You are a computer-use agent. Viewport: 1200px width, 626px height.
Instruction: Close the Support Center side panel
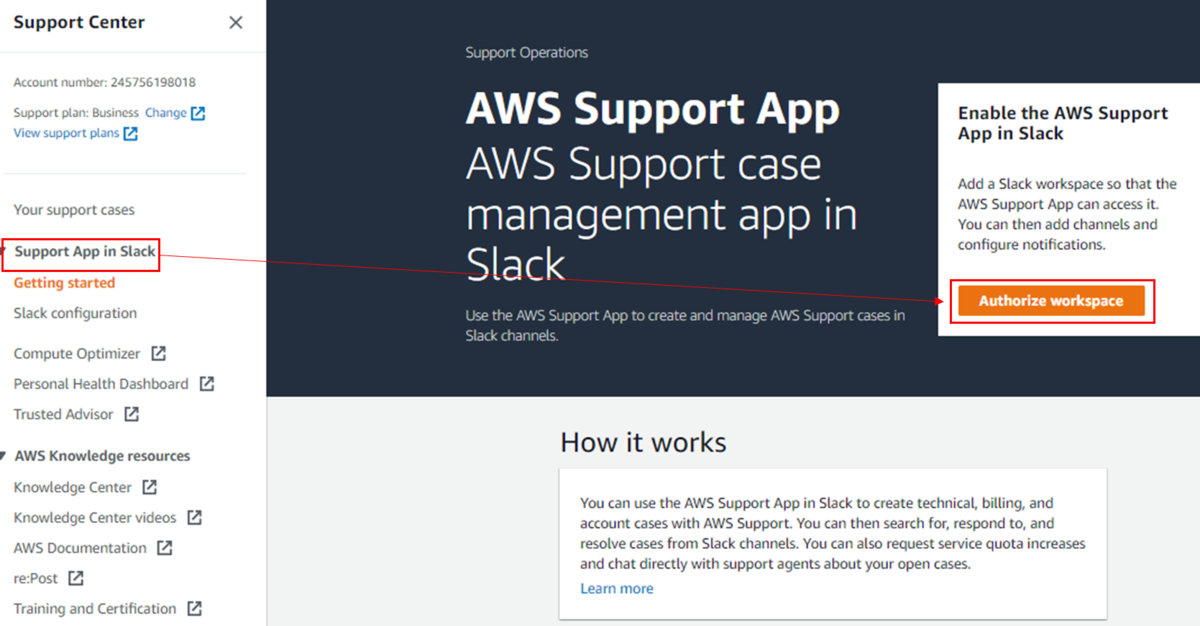coord(236,23)
